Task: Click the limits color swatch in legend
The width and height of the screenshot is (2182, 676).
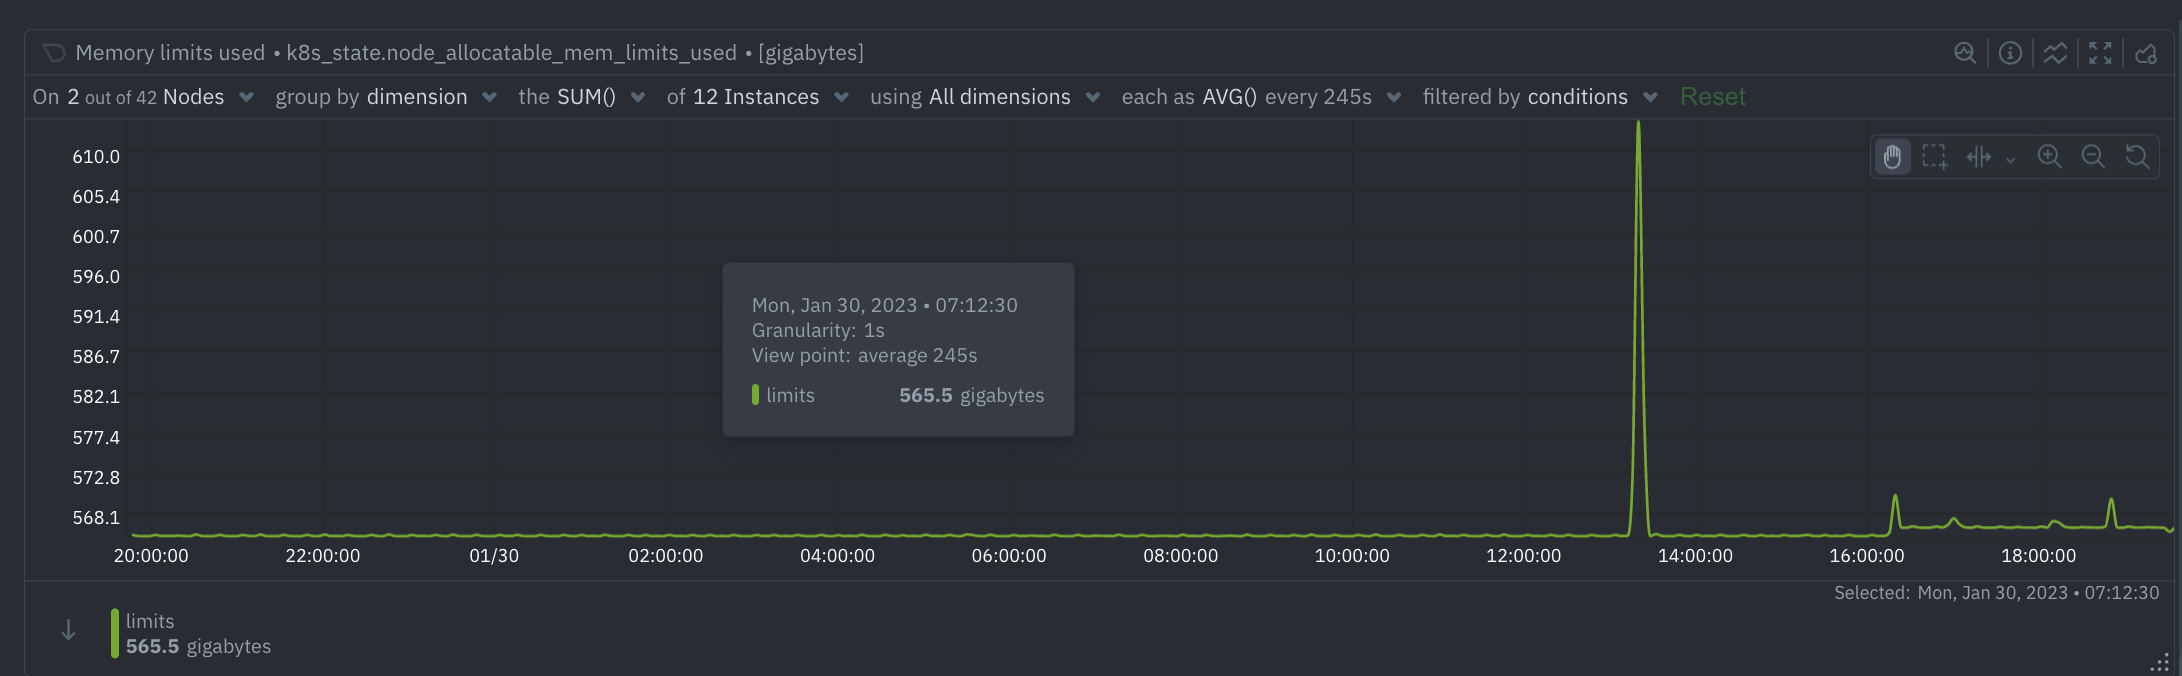Action: (x=115, y=633)
